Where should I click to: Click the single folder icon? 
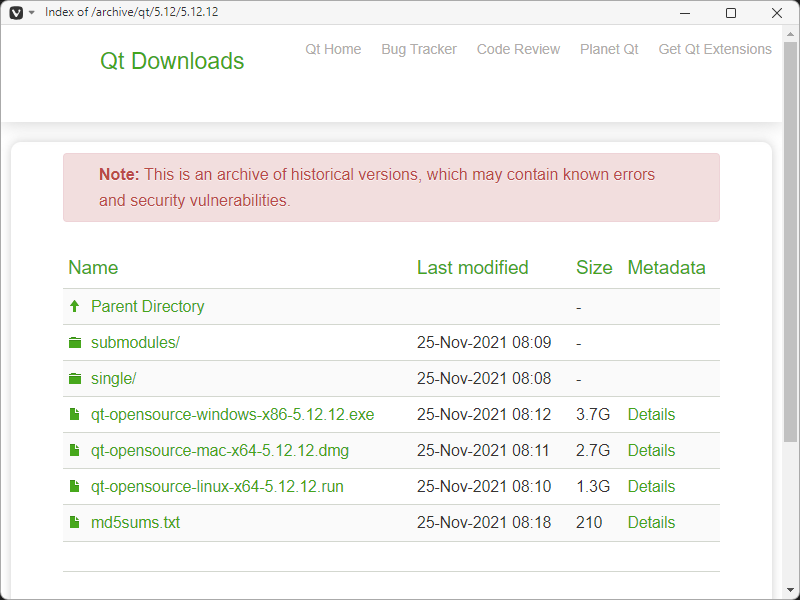(74, 379)
